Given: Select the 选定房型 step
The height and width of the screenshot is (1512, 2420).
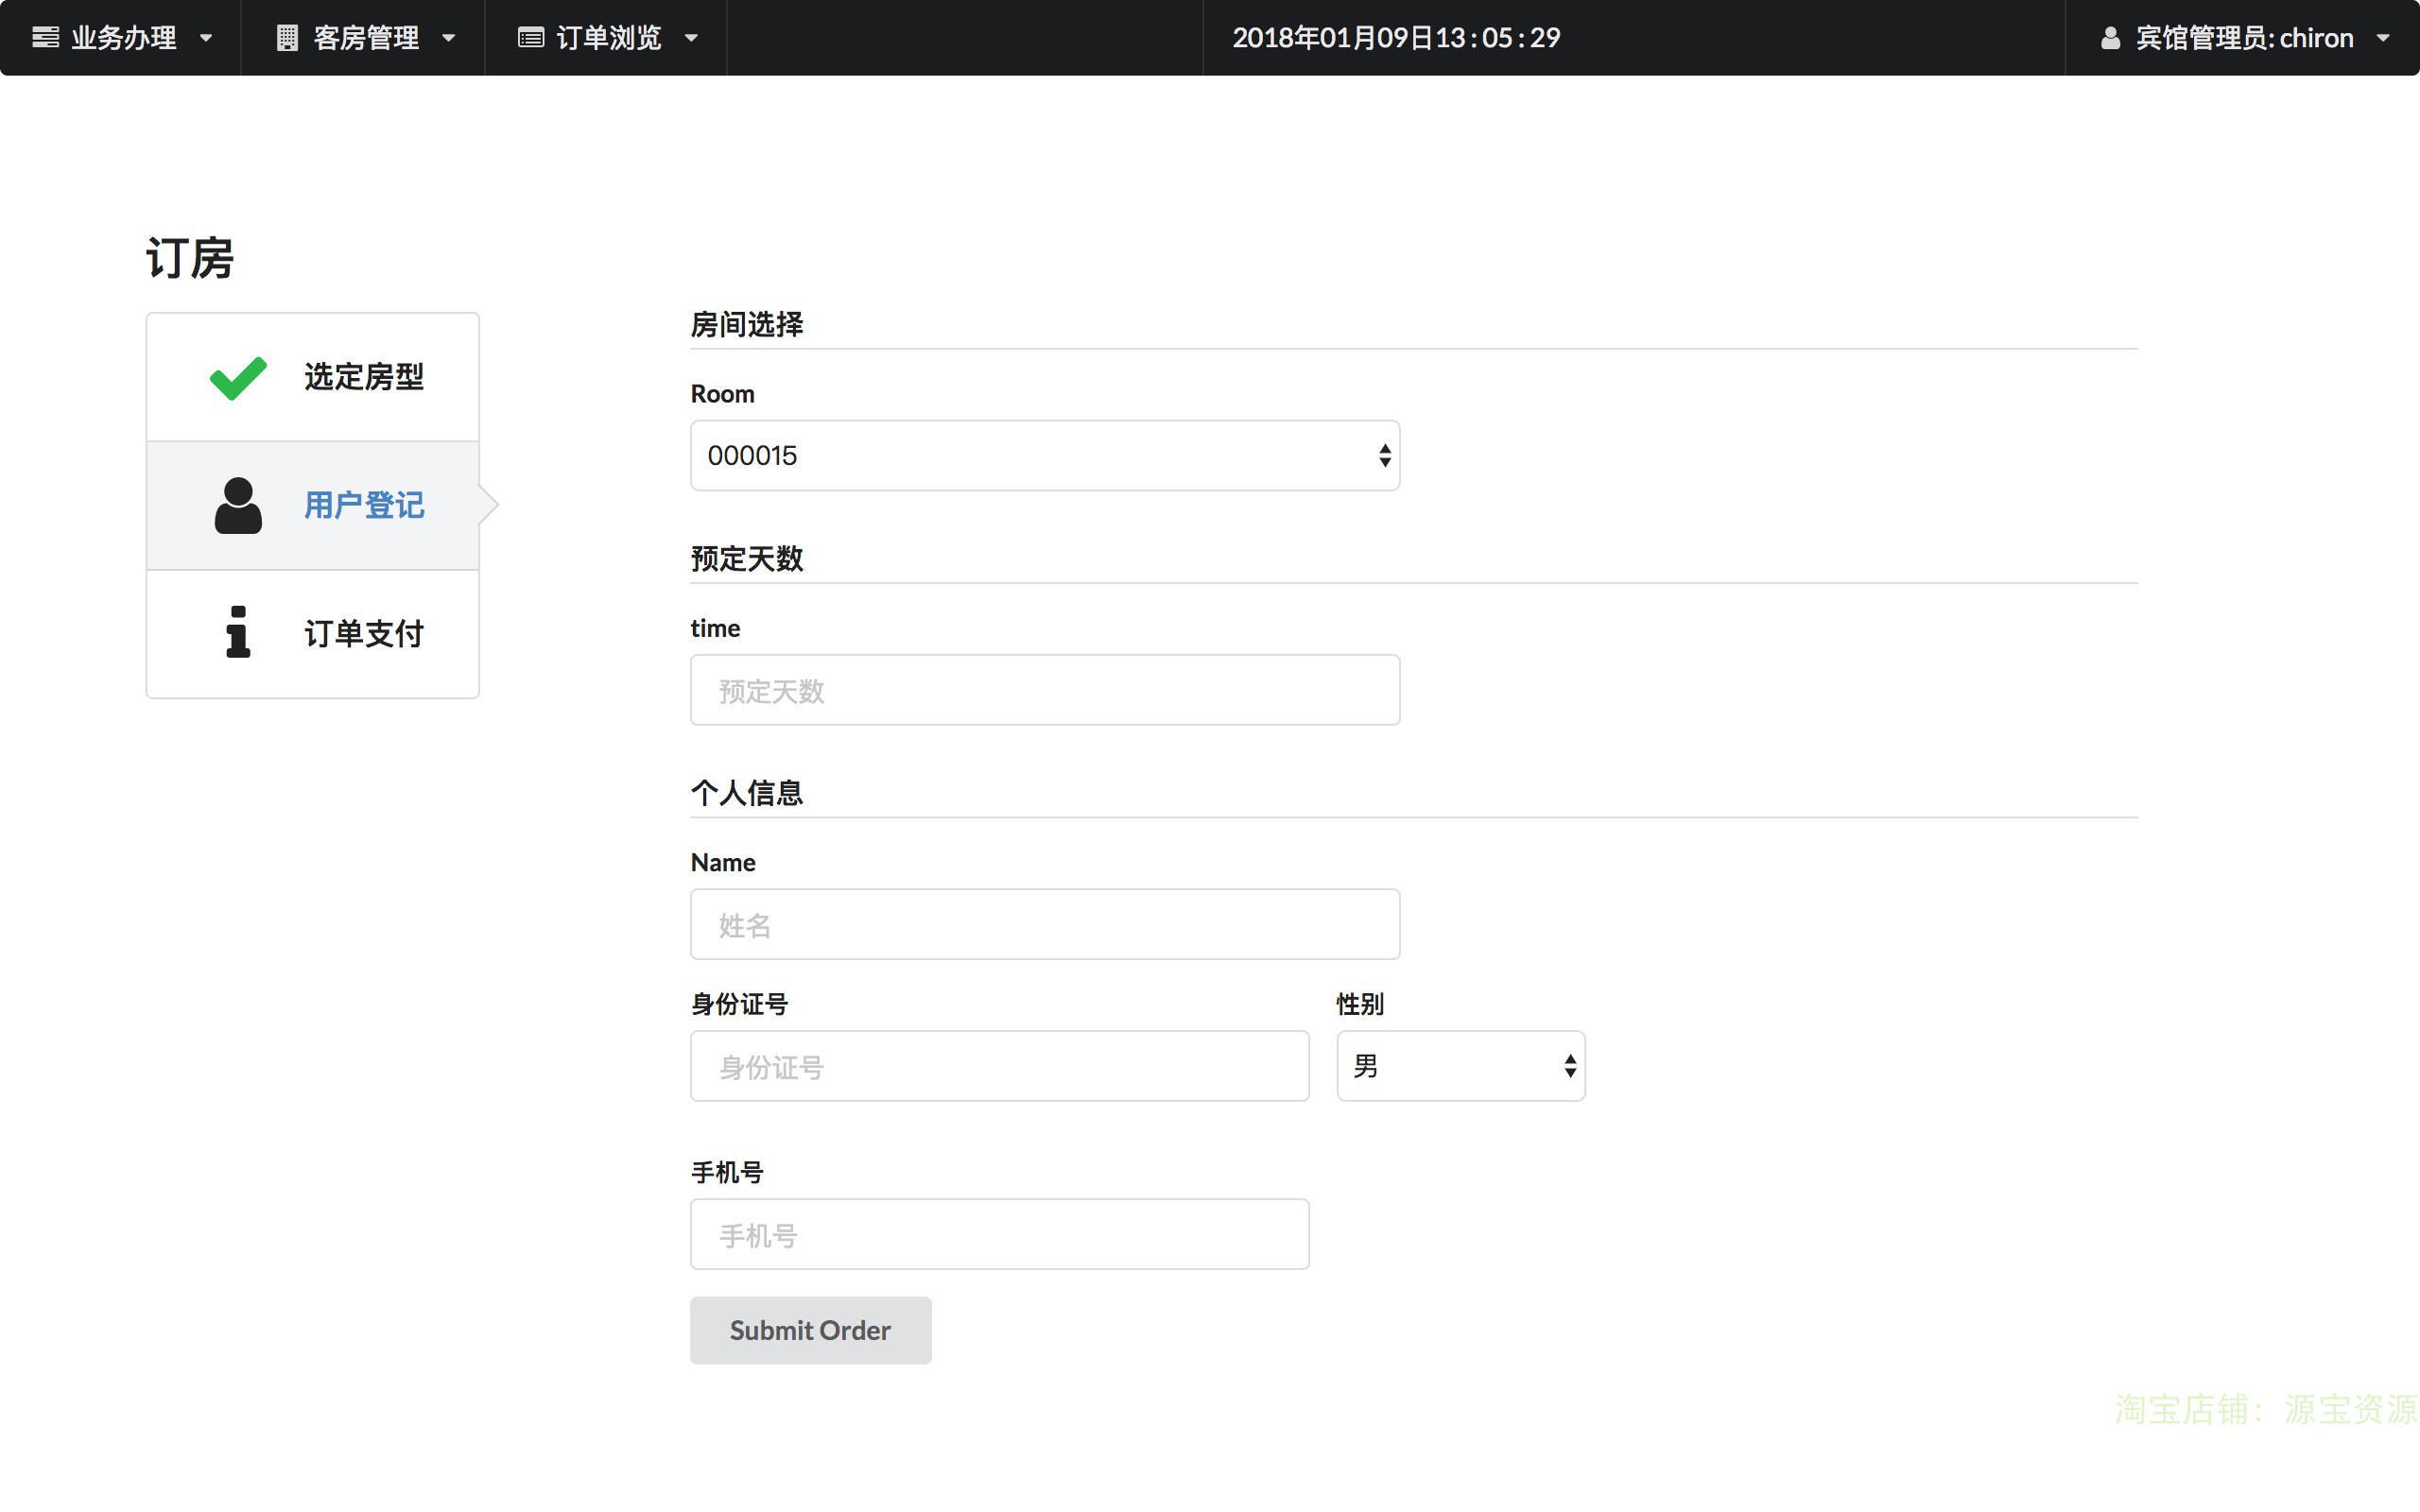Looking at the screenshot, I should coord(364,378).
